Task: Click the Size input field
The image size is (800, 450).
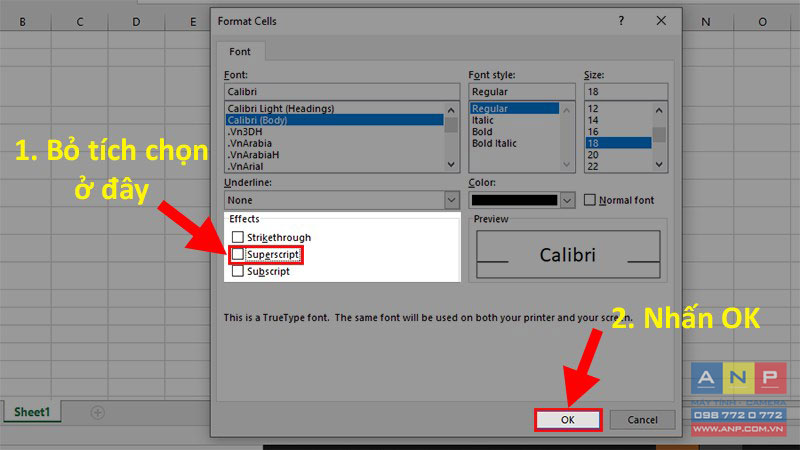Action: coord(626,92)
